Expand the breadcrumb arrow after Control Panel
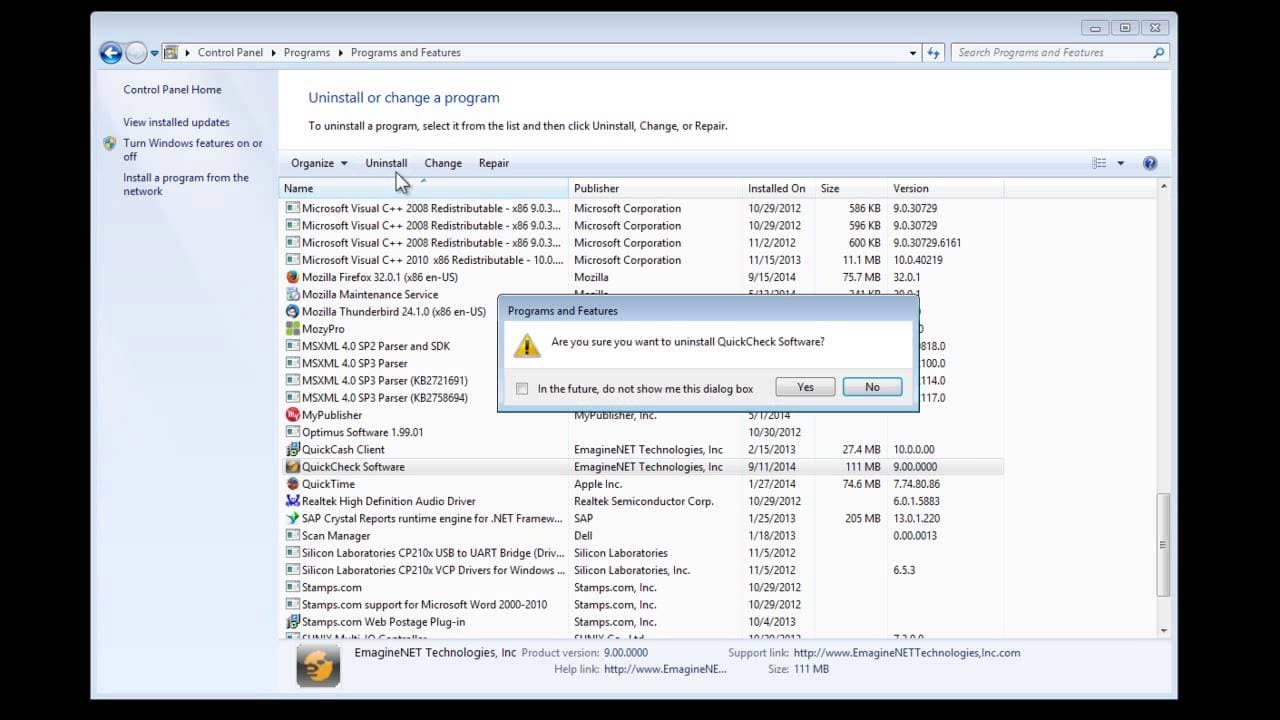The width and height of the screenshot is (1280, 720). coord(273,53)
